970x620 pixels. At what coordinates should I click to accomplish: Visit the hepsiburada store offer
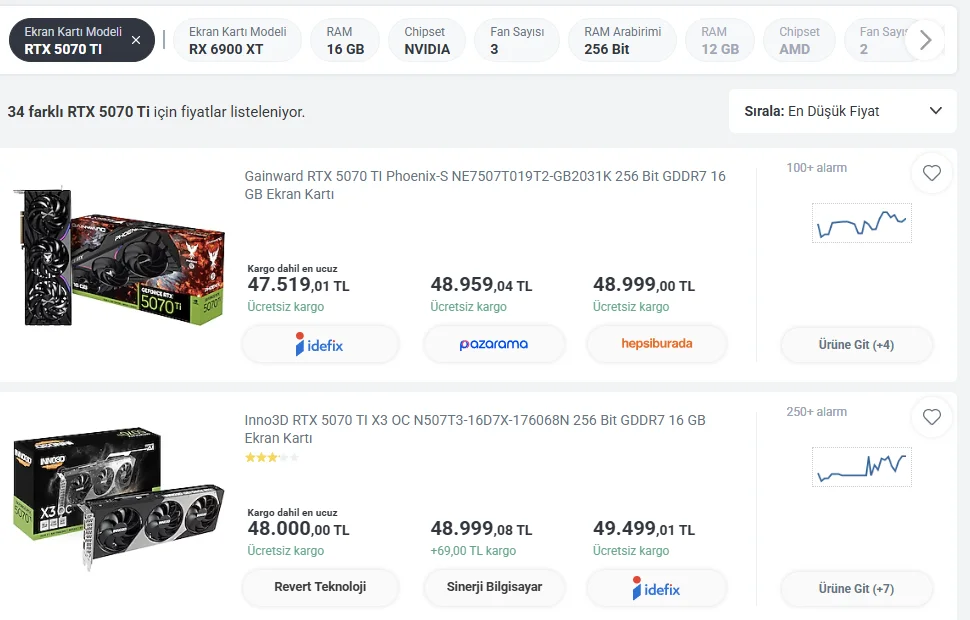[x=657, y=344]
